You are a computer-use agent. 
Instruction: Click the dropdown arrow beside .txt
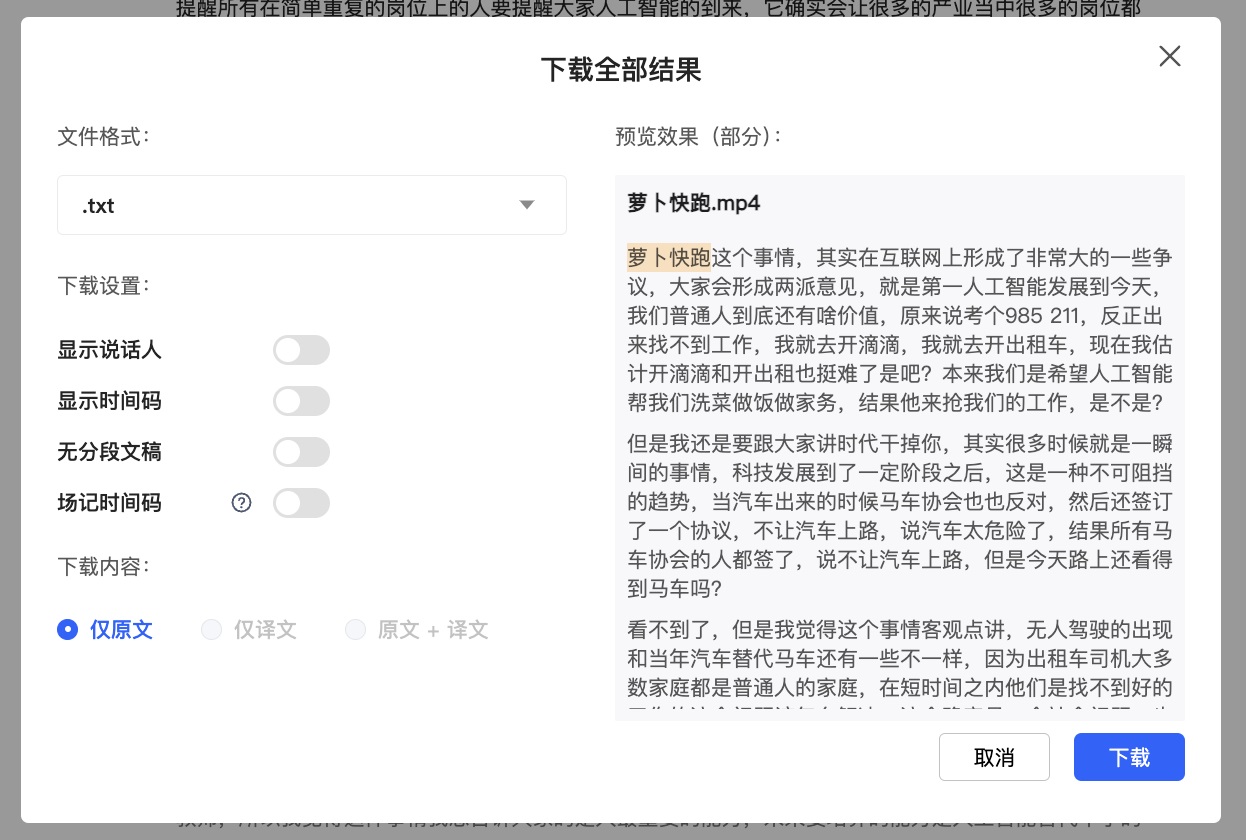pyautogui.click(x=527, y=205)
